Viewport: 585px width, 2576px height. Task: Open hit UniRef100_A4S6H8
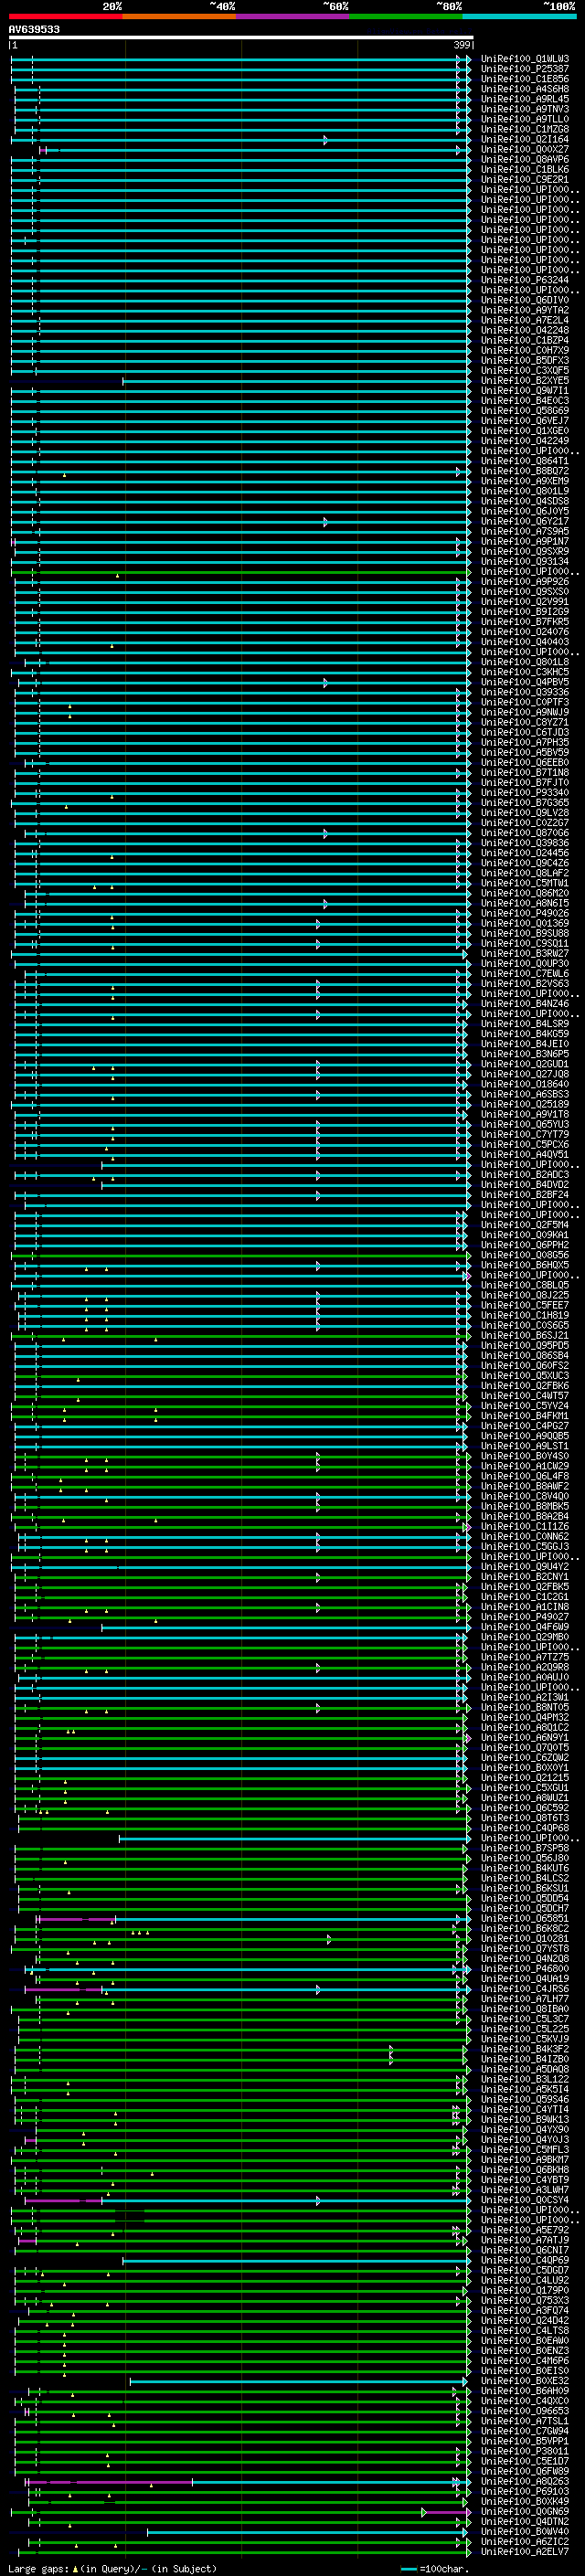[x=525, y=89]
